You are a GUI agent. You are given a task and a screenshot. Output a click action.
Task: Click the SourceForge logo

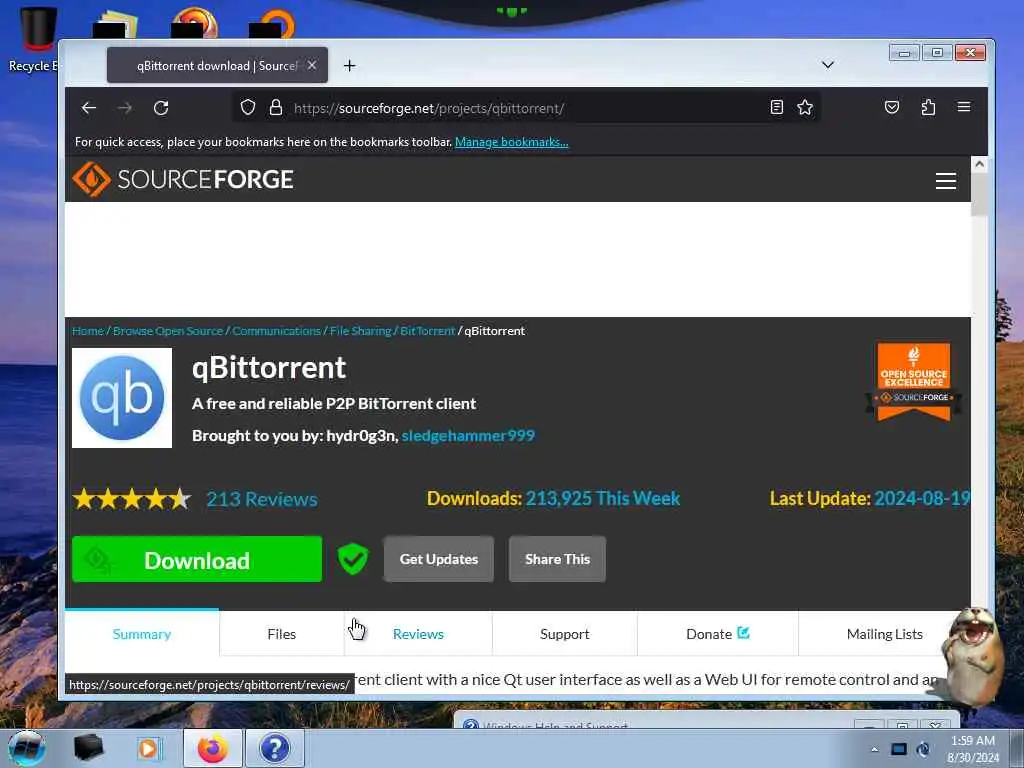(182, 179)
